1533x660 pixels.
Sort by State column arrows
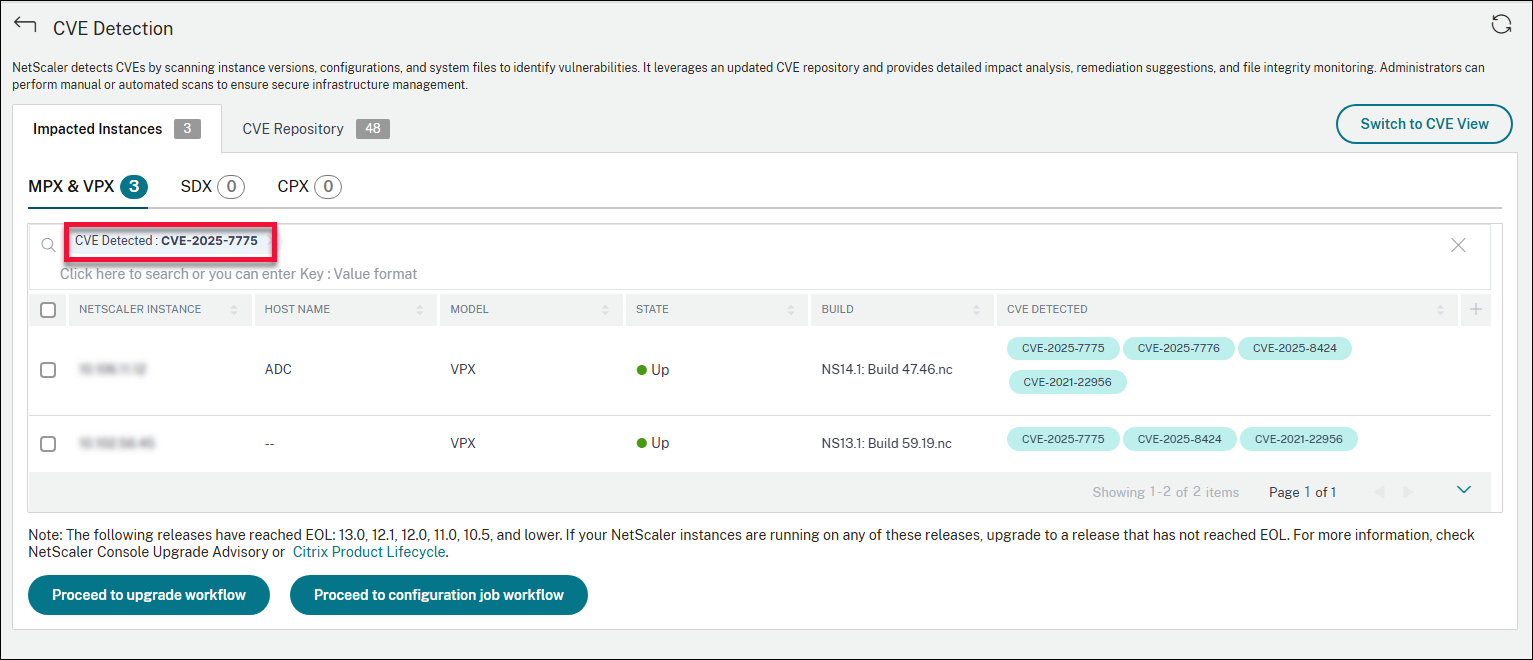point(790,310)
